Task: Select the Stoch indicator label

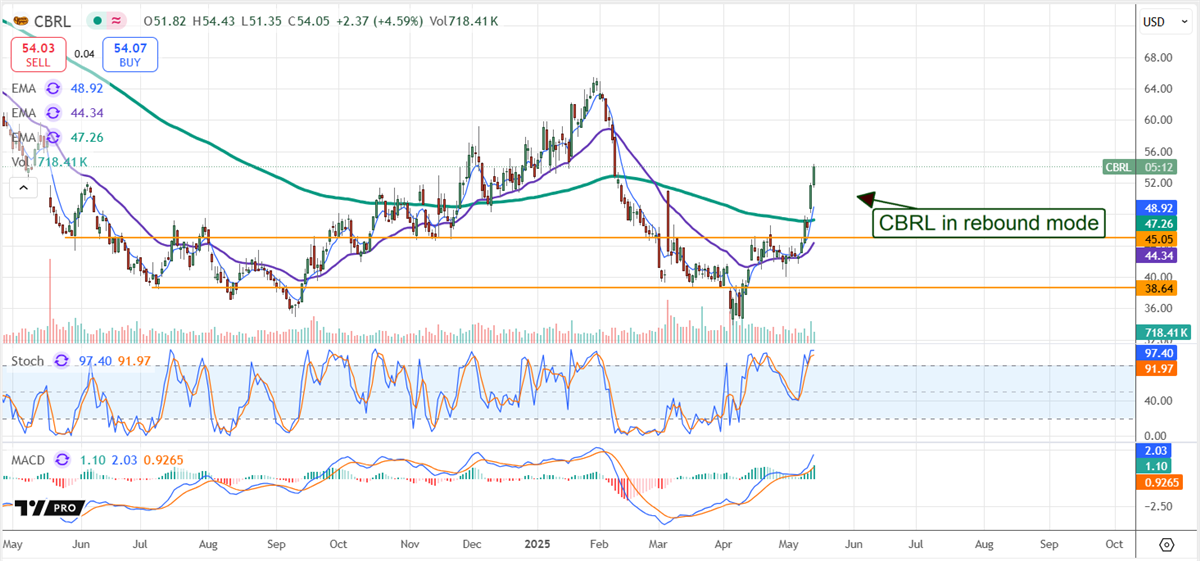Action: tap(28, 360)
